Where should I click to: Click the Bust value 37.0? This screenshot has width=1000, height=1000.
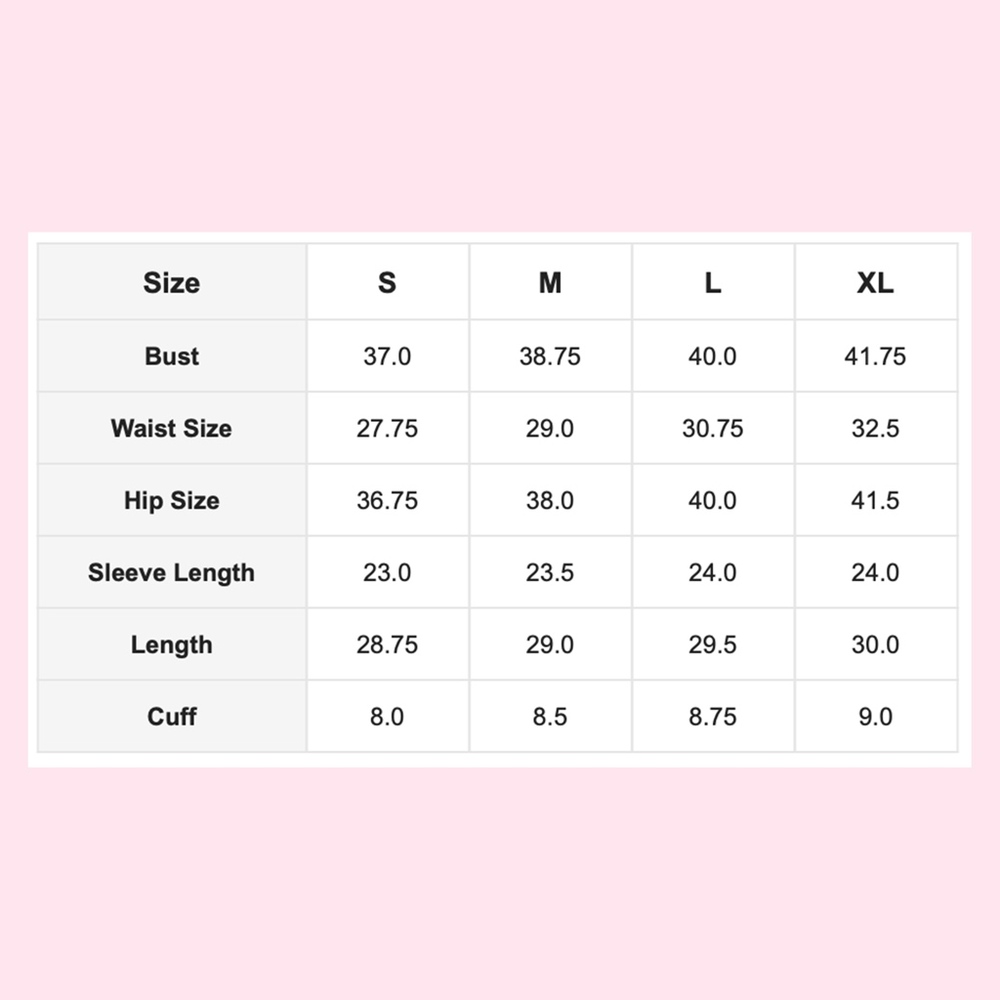pyautogui.click(x=387, y=356)
